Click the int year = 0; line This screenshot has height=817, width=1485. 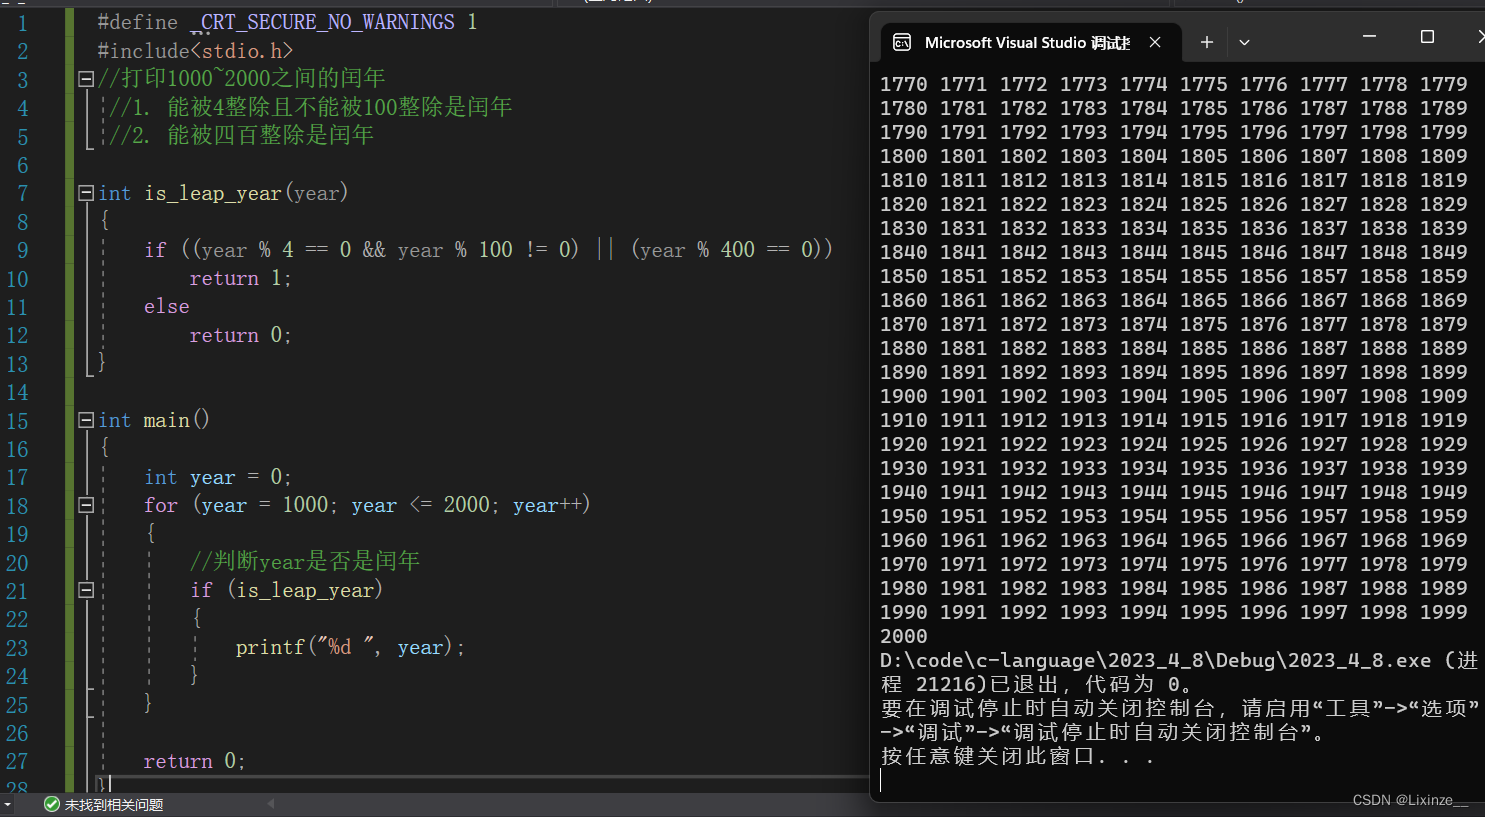coord(218,477)
